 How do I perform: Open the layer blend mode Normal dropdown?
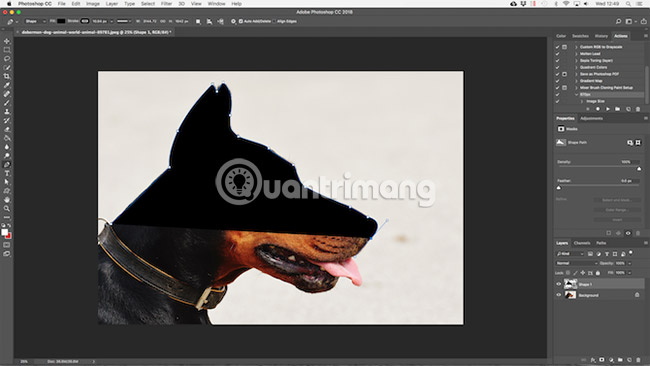pyautogui.click(x=577, y=263)
